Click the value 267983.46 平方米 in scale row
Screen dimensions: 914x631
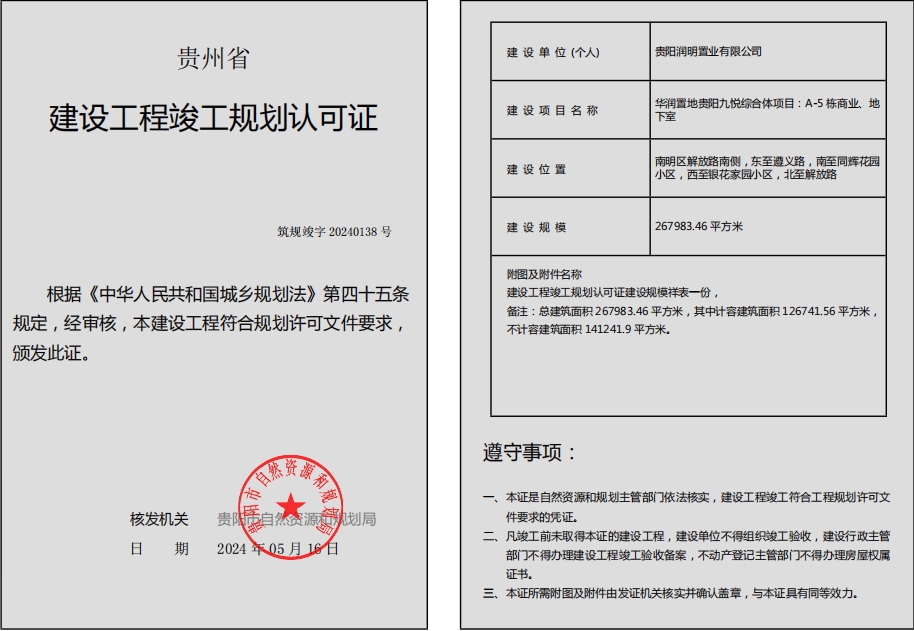698,226
